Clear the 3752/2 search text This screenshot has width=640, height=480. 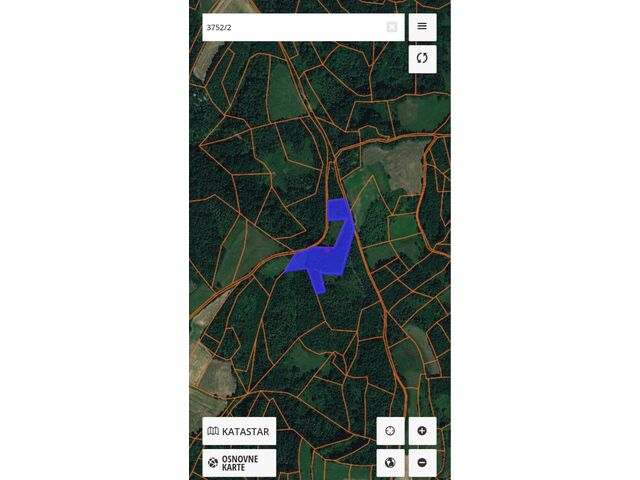[391, 27]
